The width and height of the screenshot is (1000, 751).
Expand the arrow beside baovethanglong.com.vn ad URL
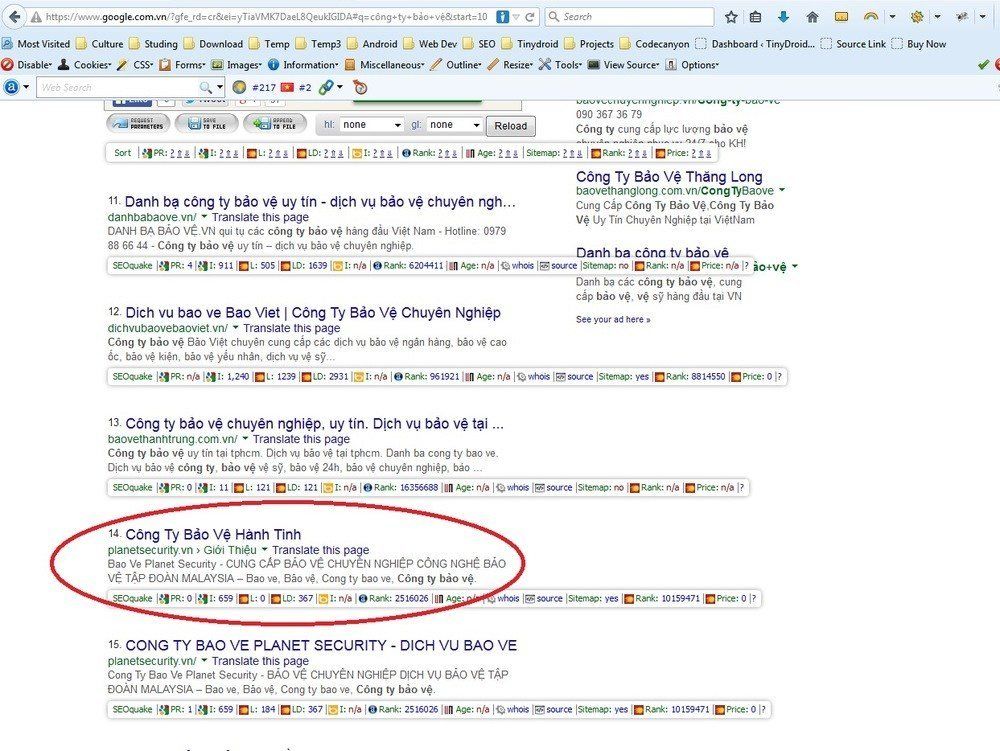click(782, 190)
